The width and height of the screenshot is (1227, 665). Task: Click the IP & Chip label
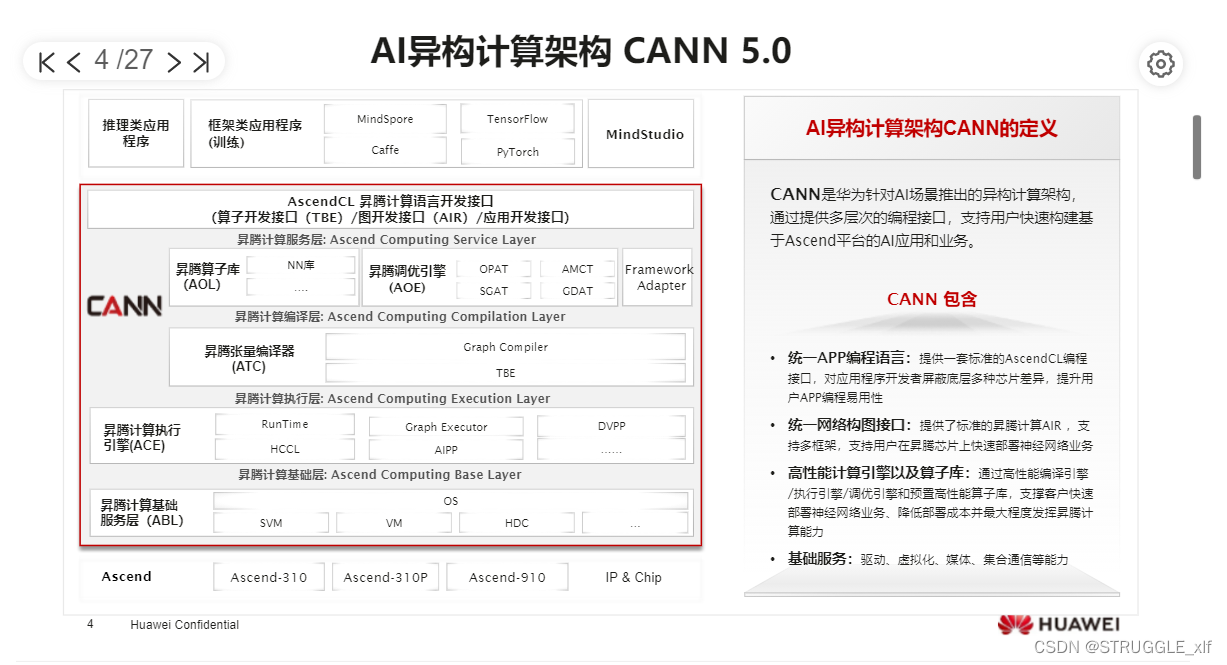[x=633, y=577]
